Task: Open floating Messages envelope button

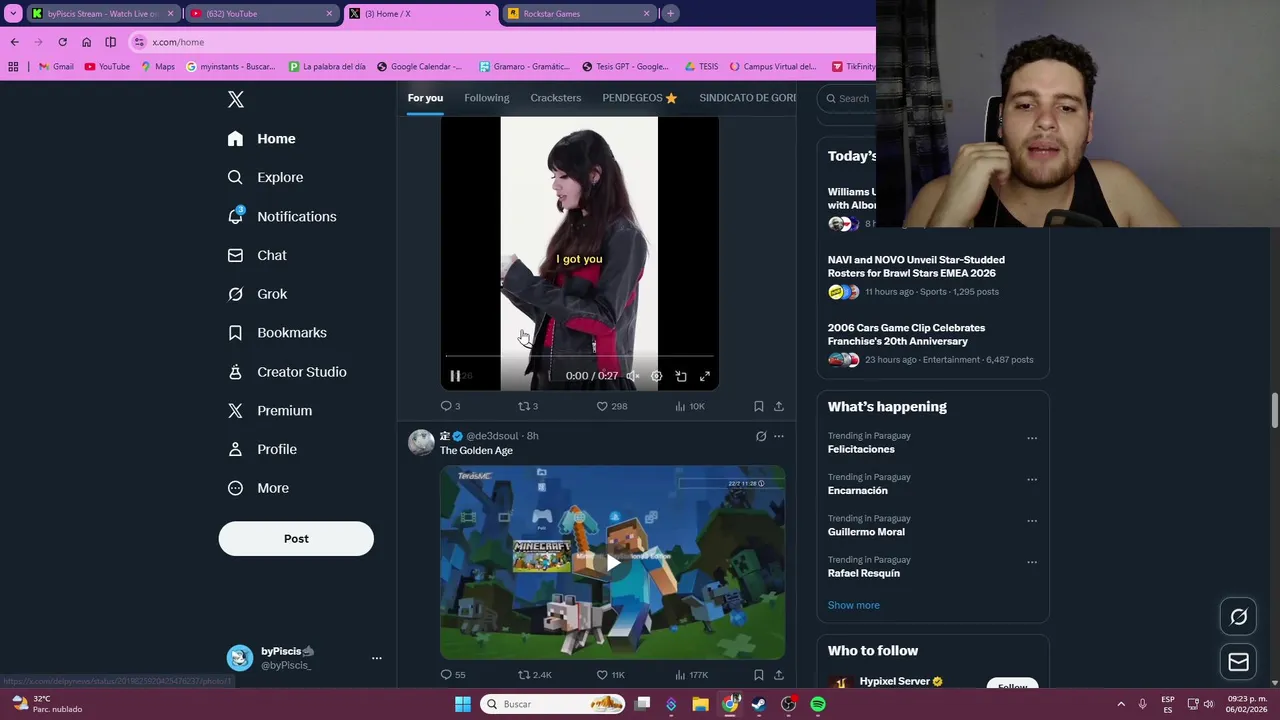Action: pyautogui.click(x=1238, y=662)
